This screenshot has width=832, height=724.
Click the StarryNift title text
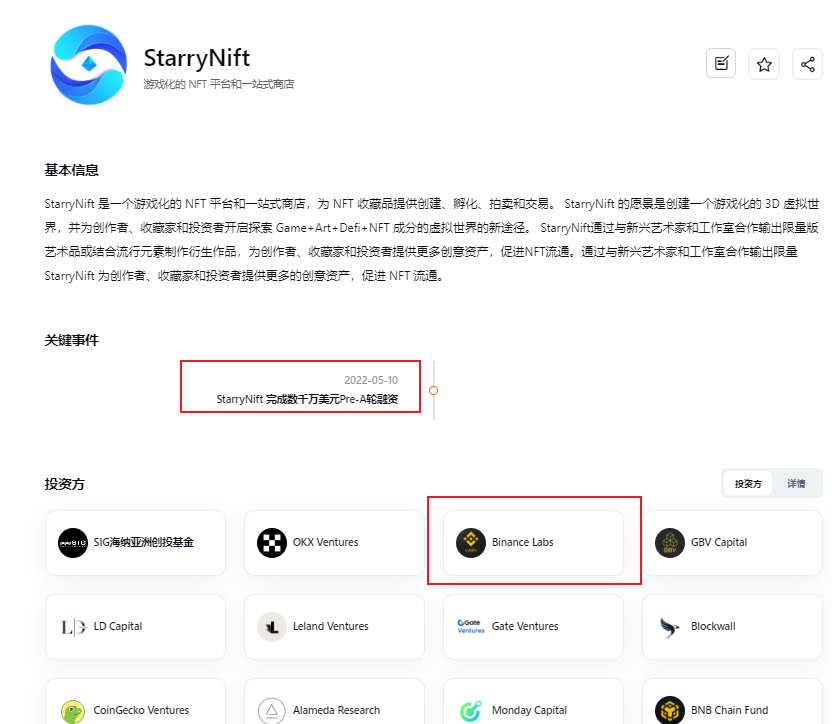(197, 58)
